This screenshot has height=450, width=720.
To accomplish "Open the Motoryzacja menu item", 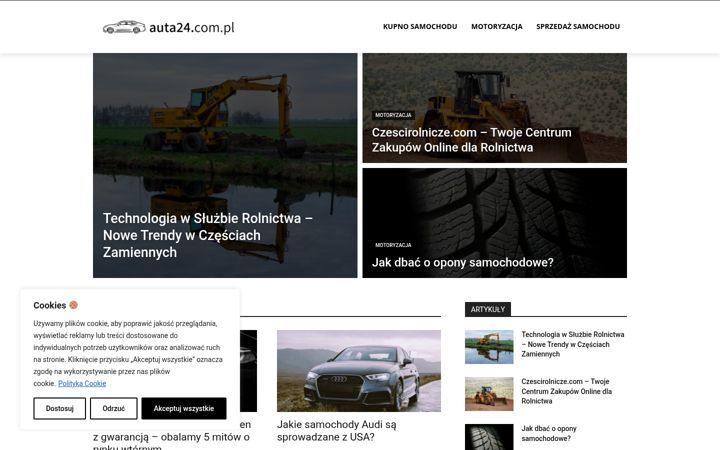I will click(x=497, y=27).
